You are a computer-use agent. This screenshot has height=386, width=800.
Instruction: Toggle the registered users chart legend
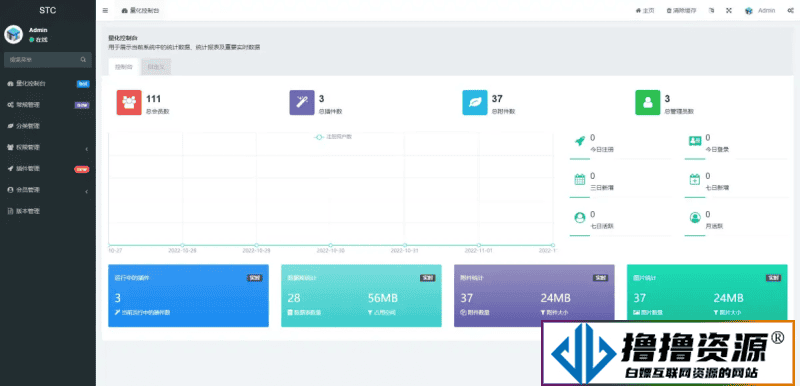(x=333, y=137)
